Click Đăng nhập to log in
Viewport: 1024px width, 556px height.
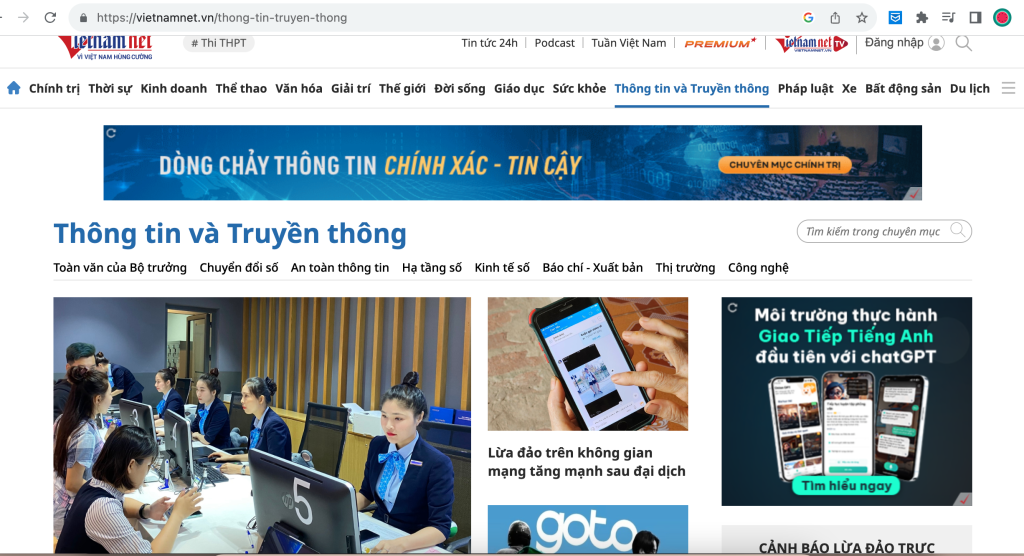pos(894,43)
